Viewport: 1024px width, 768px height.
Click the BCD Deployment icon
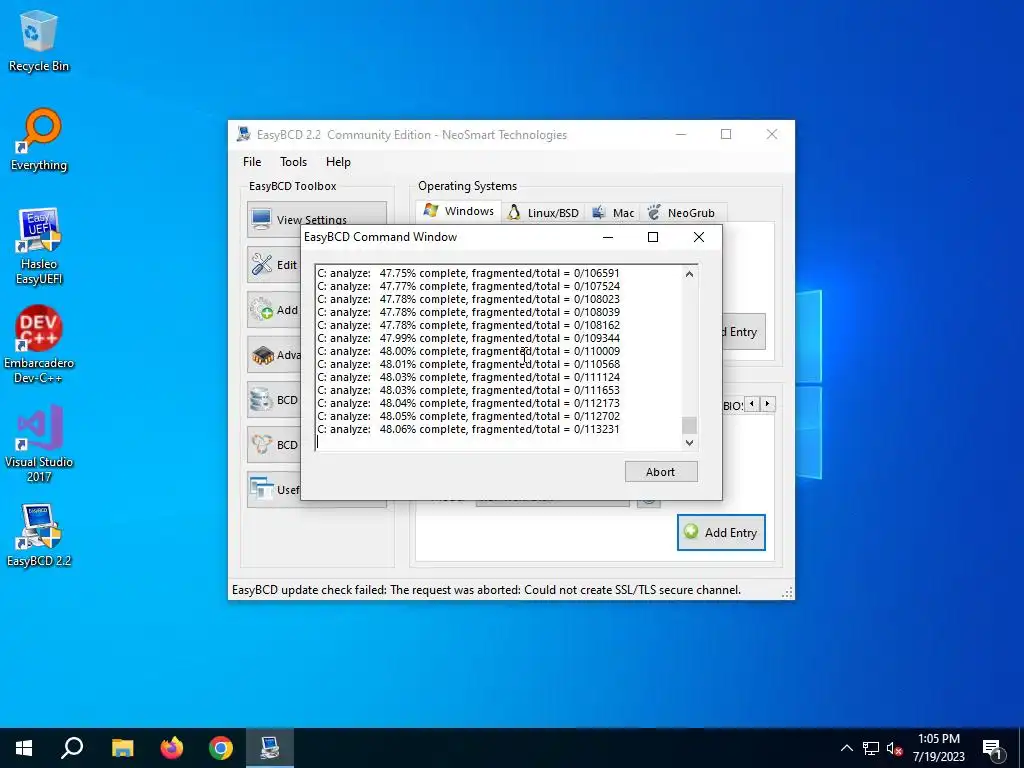pos(262,445)
